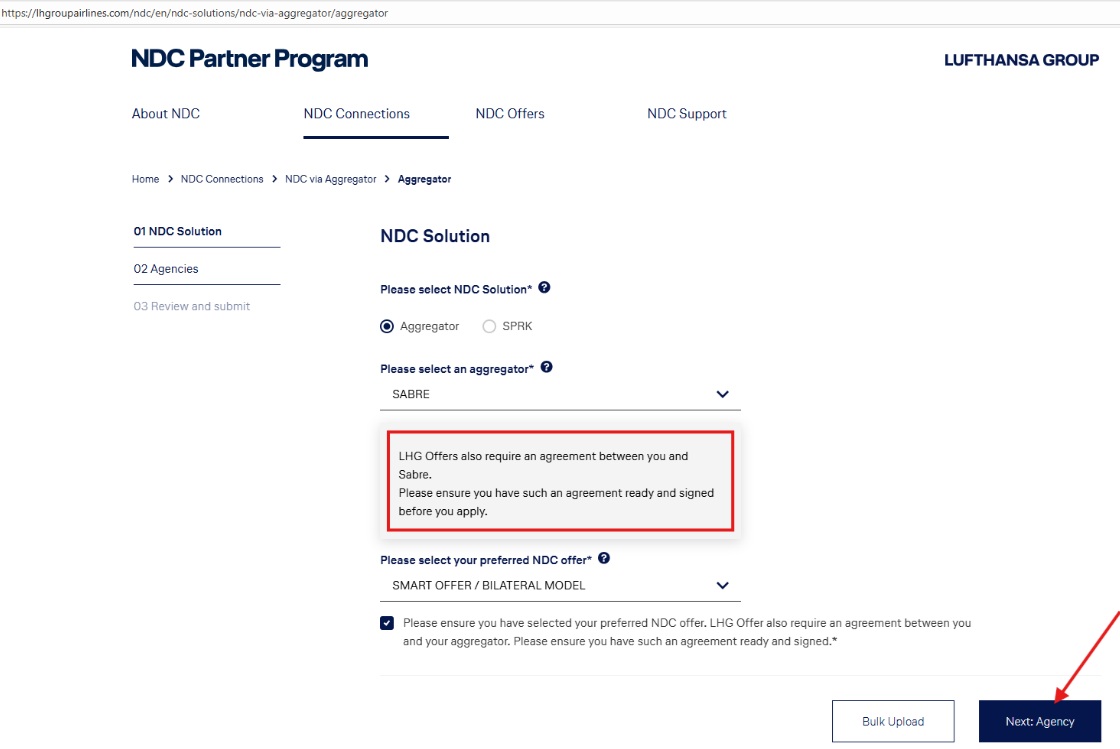The width and height of the screenshot is (1120, 749).
Task: Switch to the About NDC tab
Action: (x=165, y=113)
